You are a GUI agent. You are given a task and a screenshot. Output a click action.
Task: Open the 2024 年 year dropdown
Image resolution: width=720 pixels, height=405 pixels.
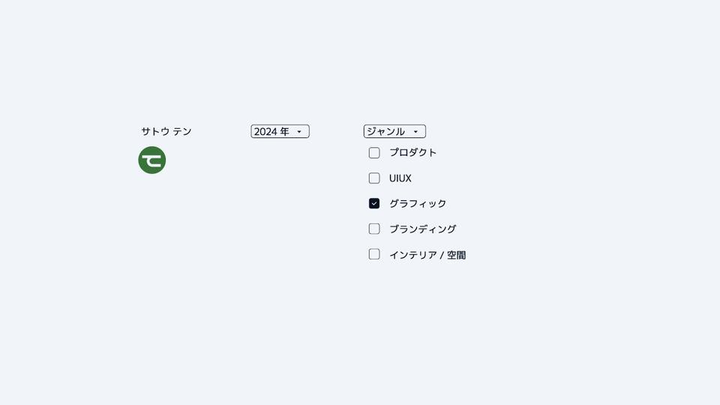280,132
